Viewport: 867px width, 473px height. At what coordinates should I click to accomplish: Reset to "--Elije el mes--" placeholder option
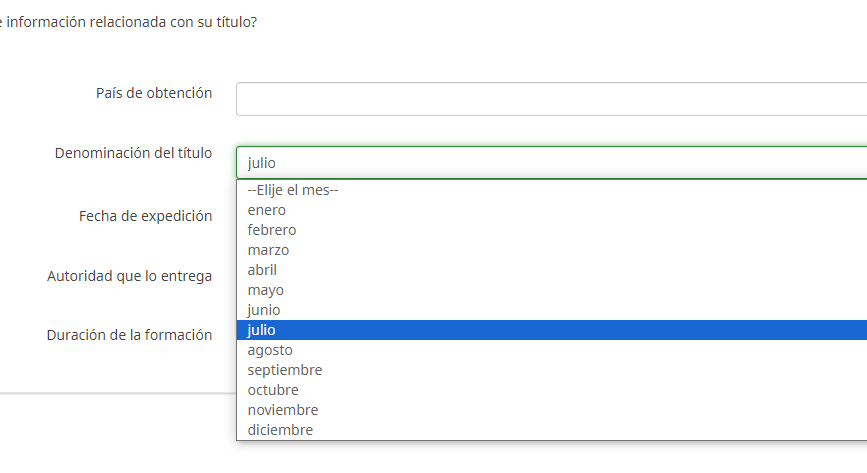pyautogui.click(x=293, y=190)
